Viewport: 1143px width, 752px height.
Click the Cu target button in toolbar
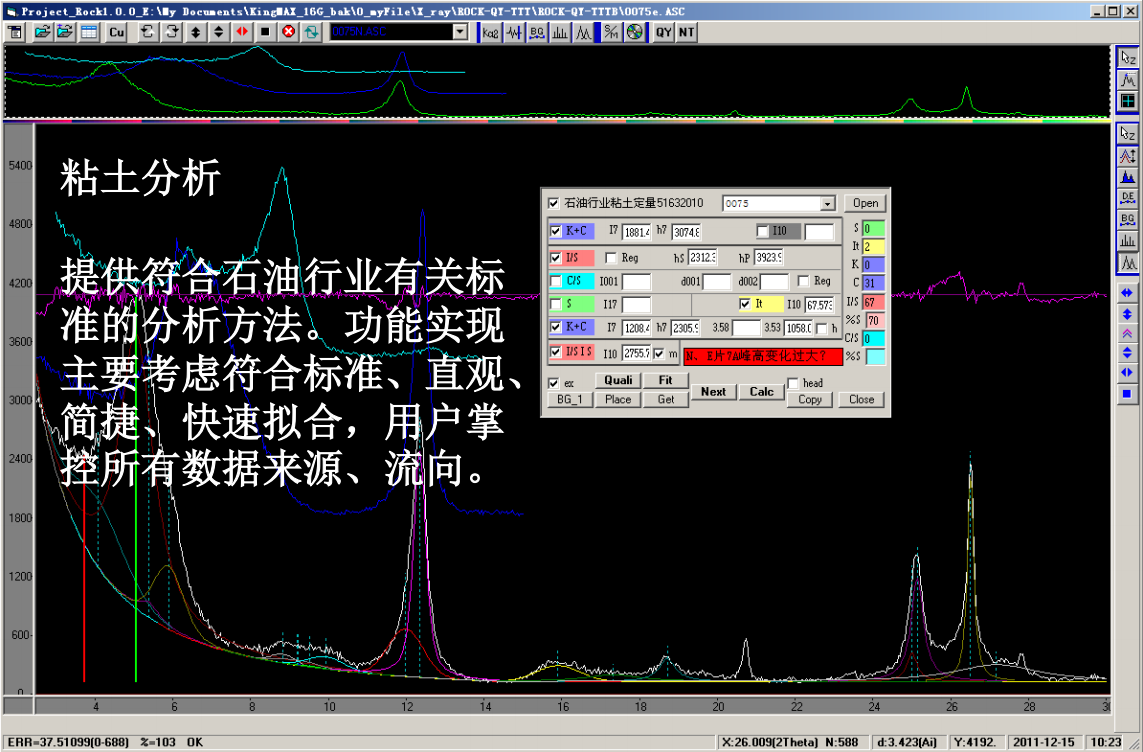(117, 32)
